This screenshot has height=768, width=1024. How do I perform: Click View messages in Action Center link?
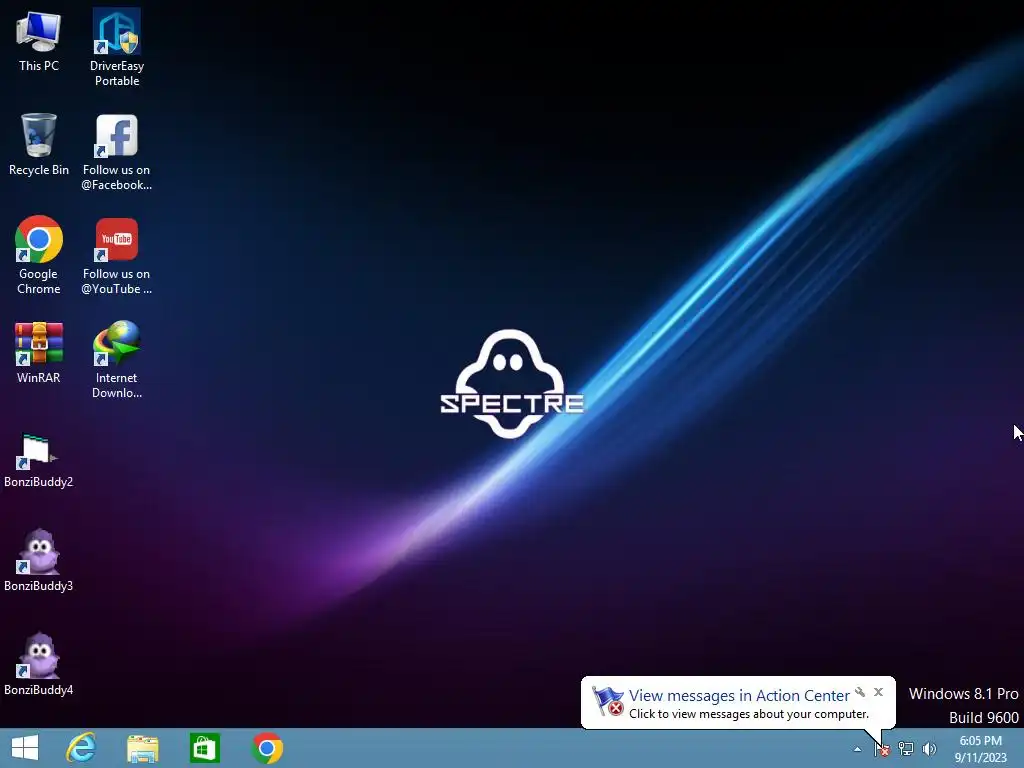739,696
